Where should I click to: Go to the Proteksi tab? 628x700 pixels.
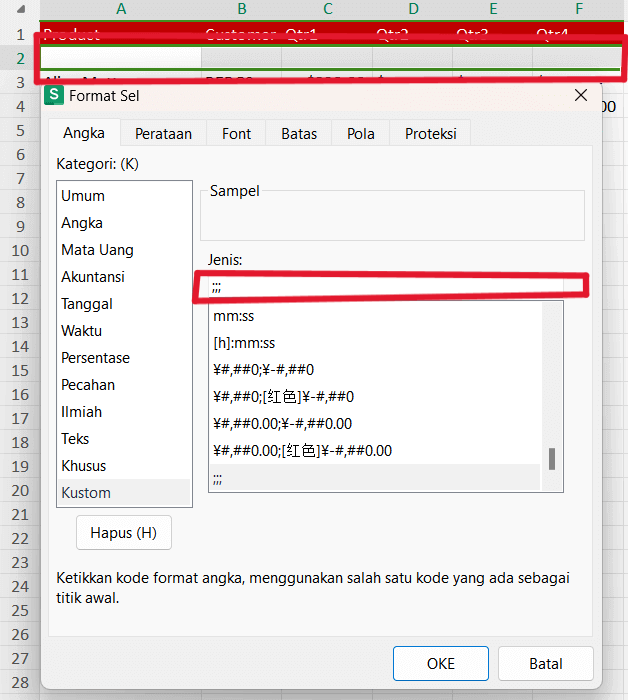tap(431, 133)
